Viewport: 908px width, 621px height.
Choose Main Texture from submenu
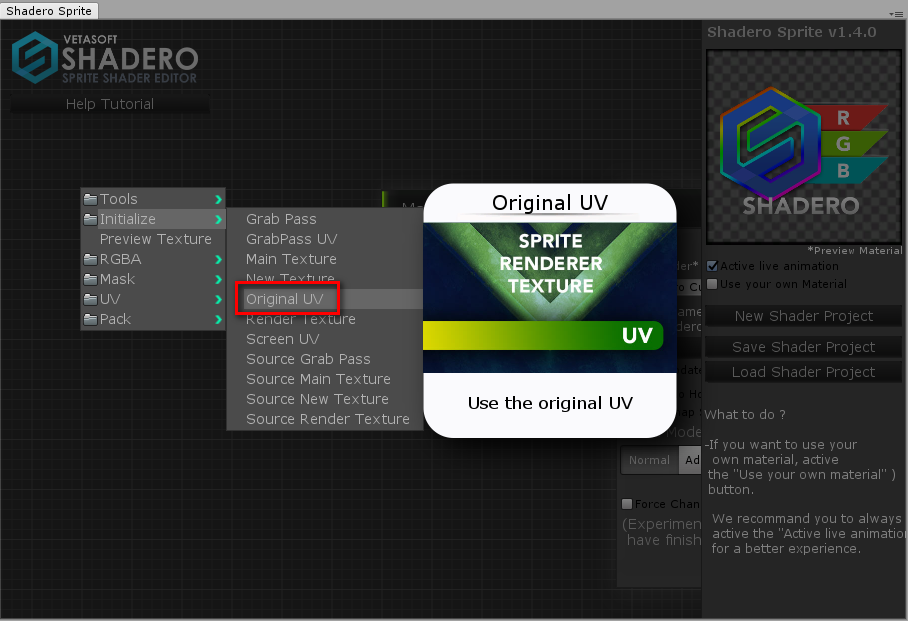tap(325, 259)
